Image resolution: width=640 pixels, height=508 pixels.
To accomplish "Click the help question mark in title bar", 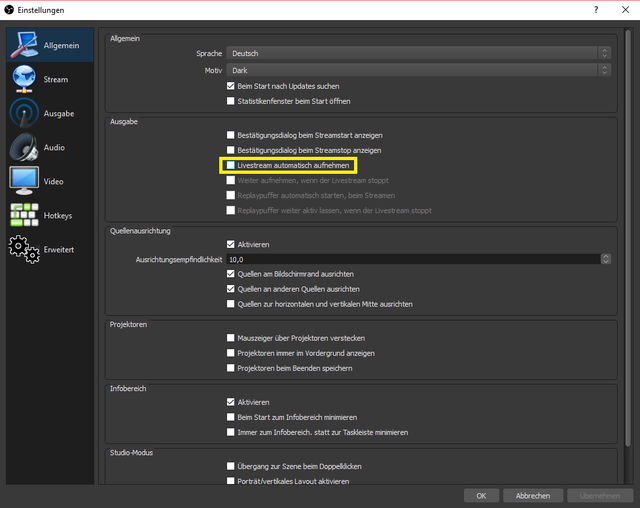I will pos(596,10).
